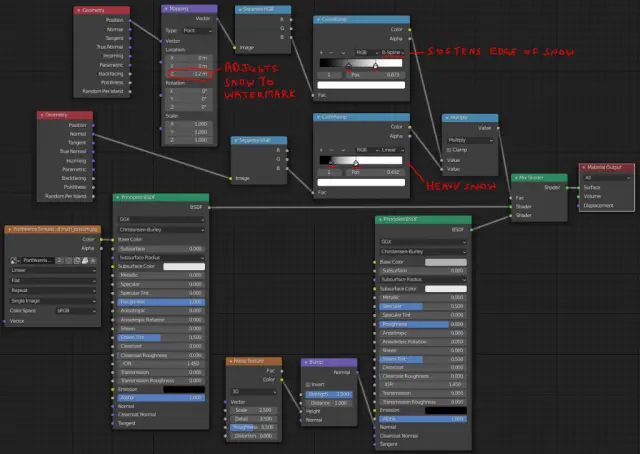Click the Detail field in Noise Texture showing 3.500

253,419
